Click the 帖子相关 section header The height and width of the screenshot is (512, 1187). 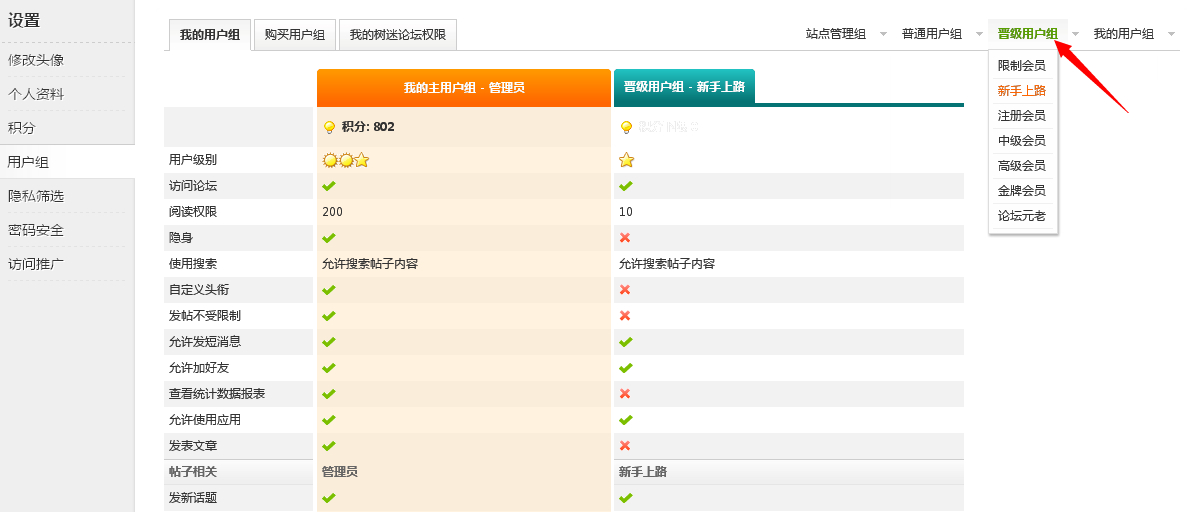tap(193, 472)
